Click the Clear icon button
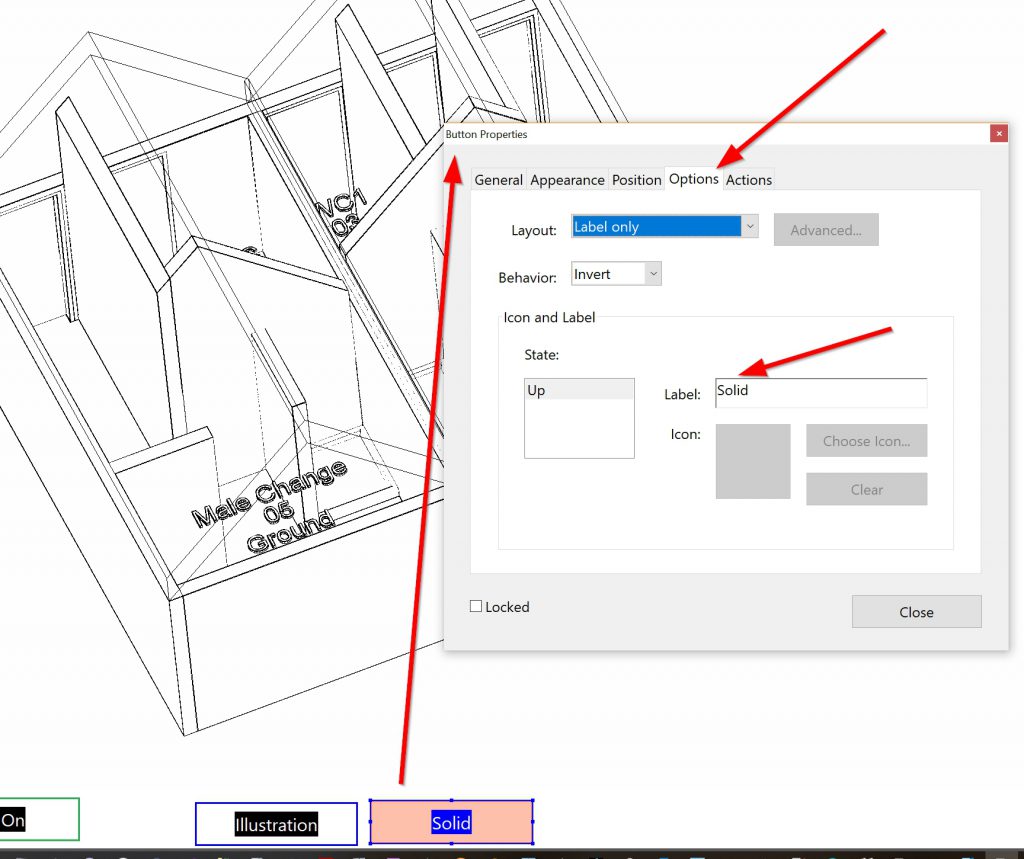1024x859 pixels. pyautogui.click(x=866, y=490)
